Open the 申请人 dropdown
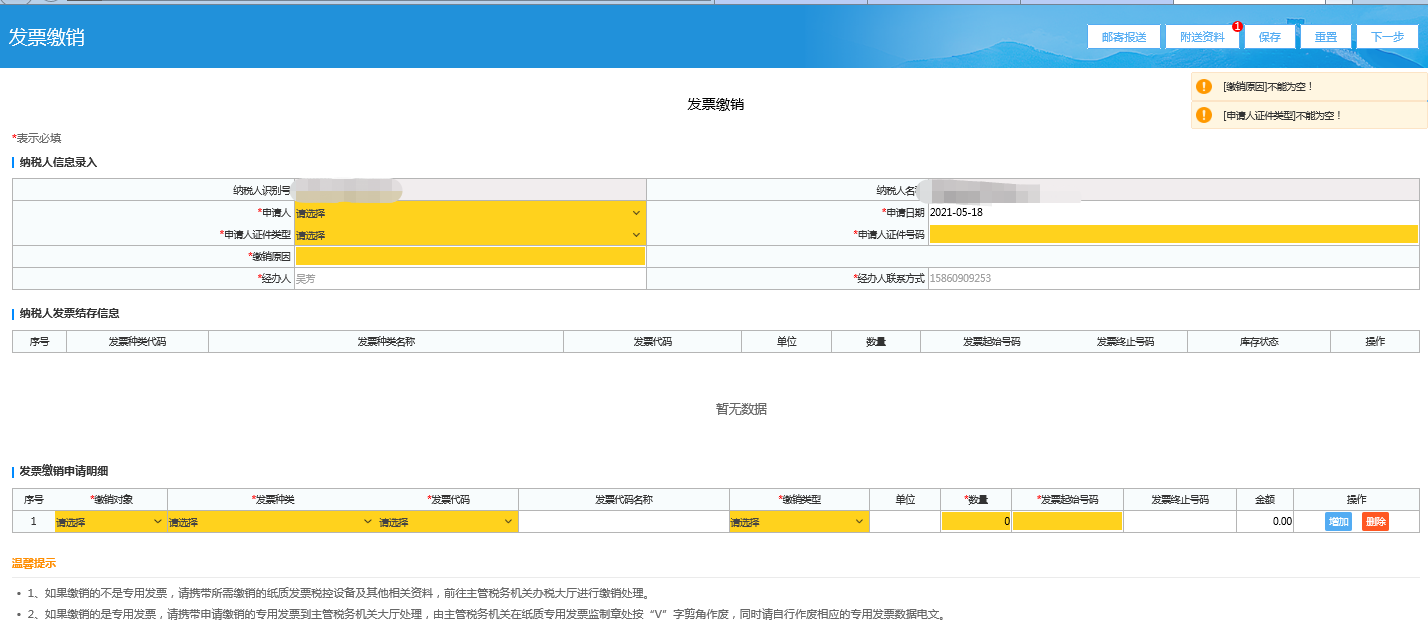The image size is (1428, 635). point(469,213)
